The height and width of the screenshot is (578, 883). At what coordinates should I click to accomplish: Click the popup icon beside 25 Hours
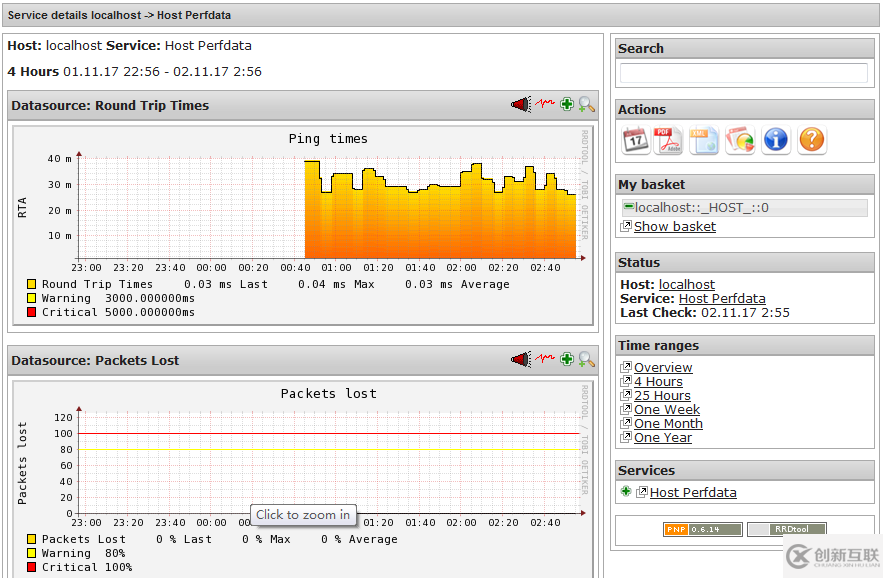[626, 395]
